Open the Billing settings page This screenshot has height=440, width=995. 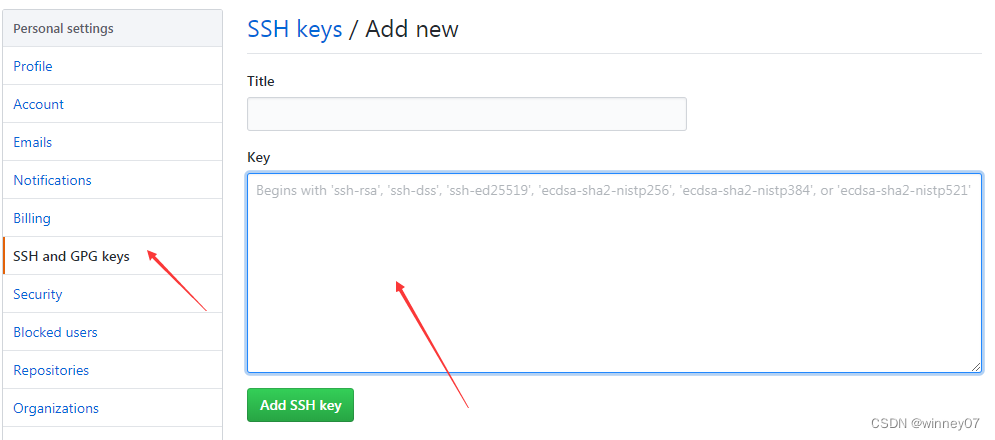[32, 218]
